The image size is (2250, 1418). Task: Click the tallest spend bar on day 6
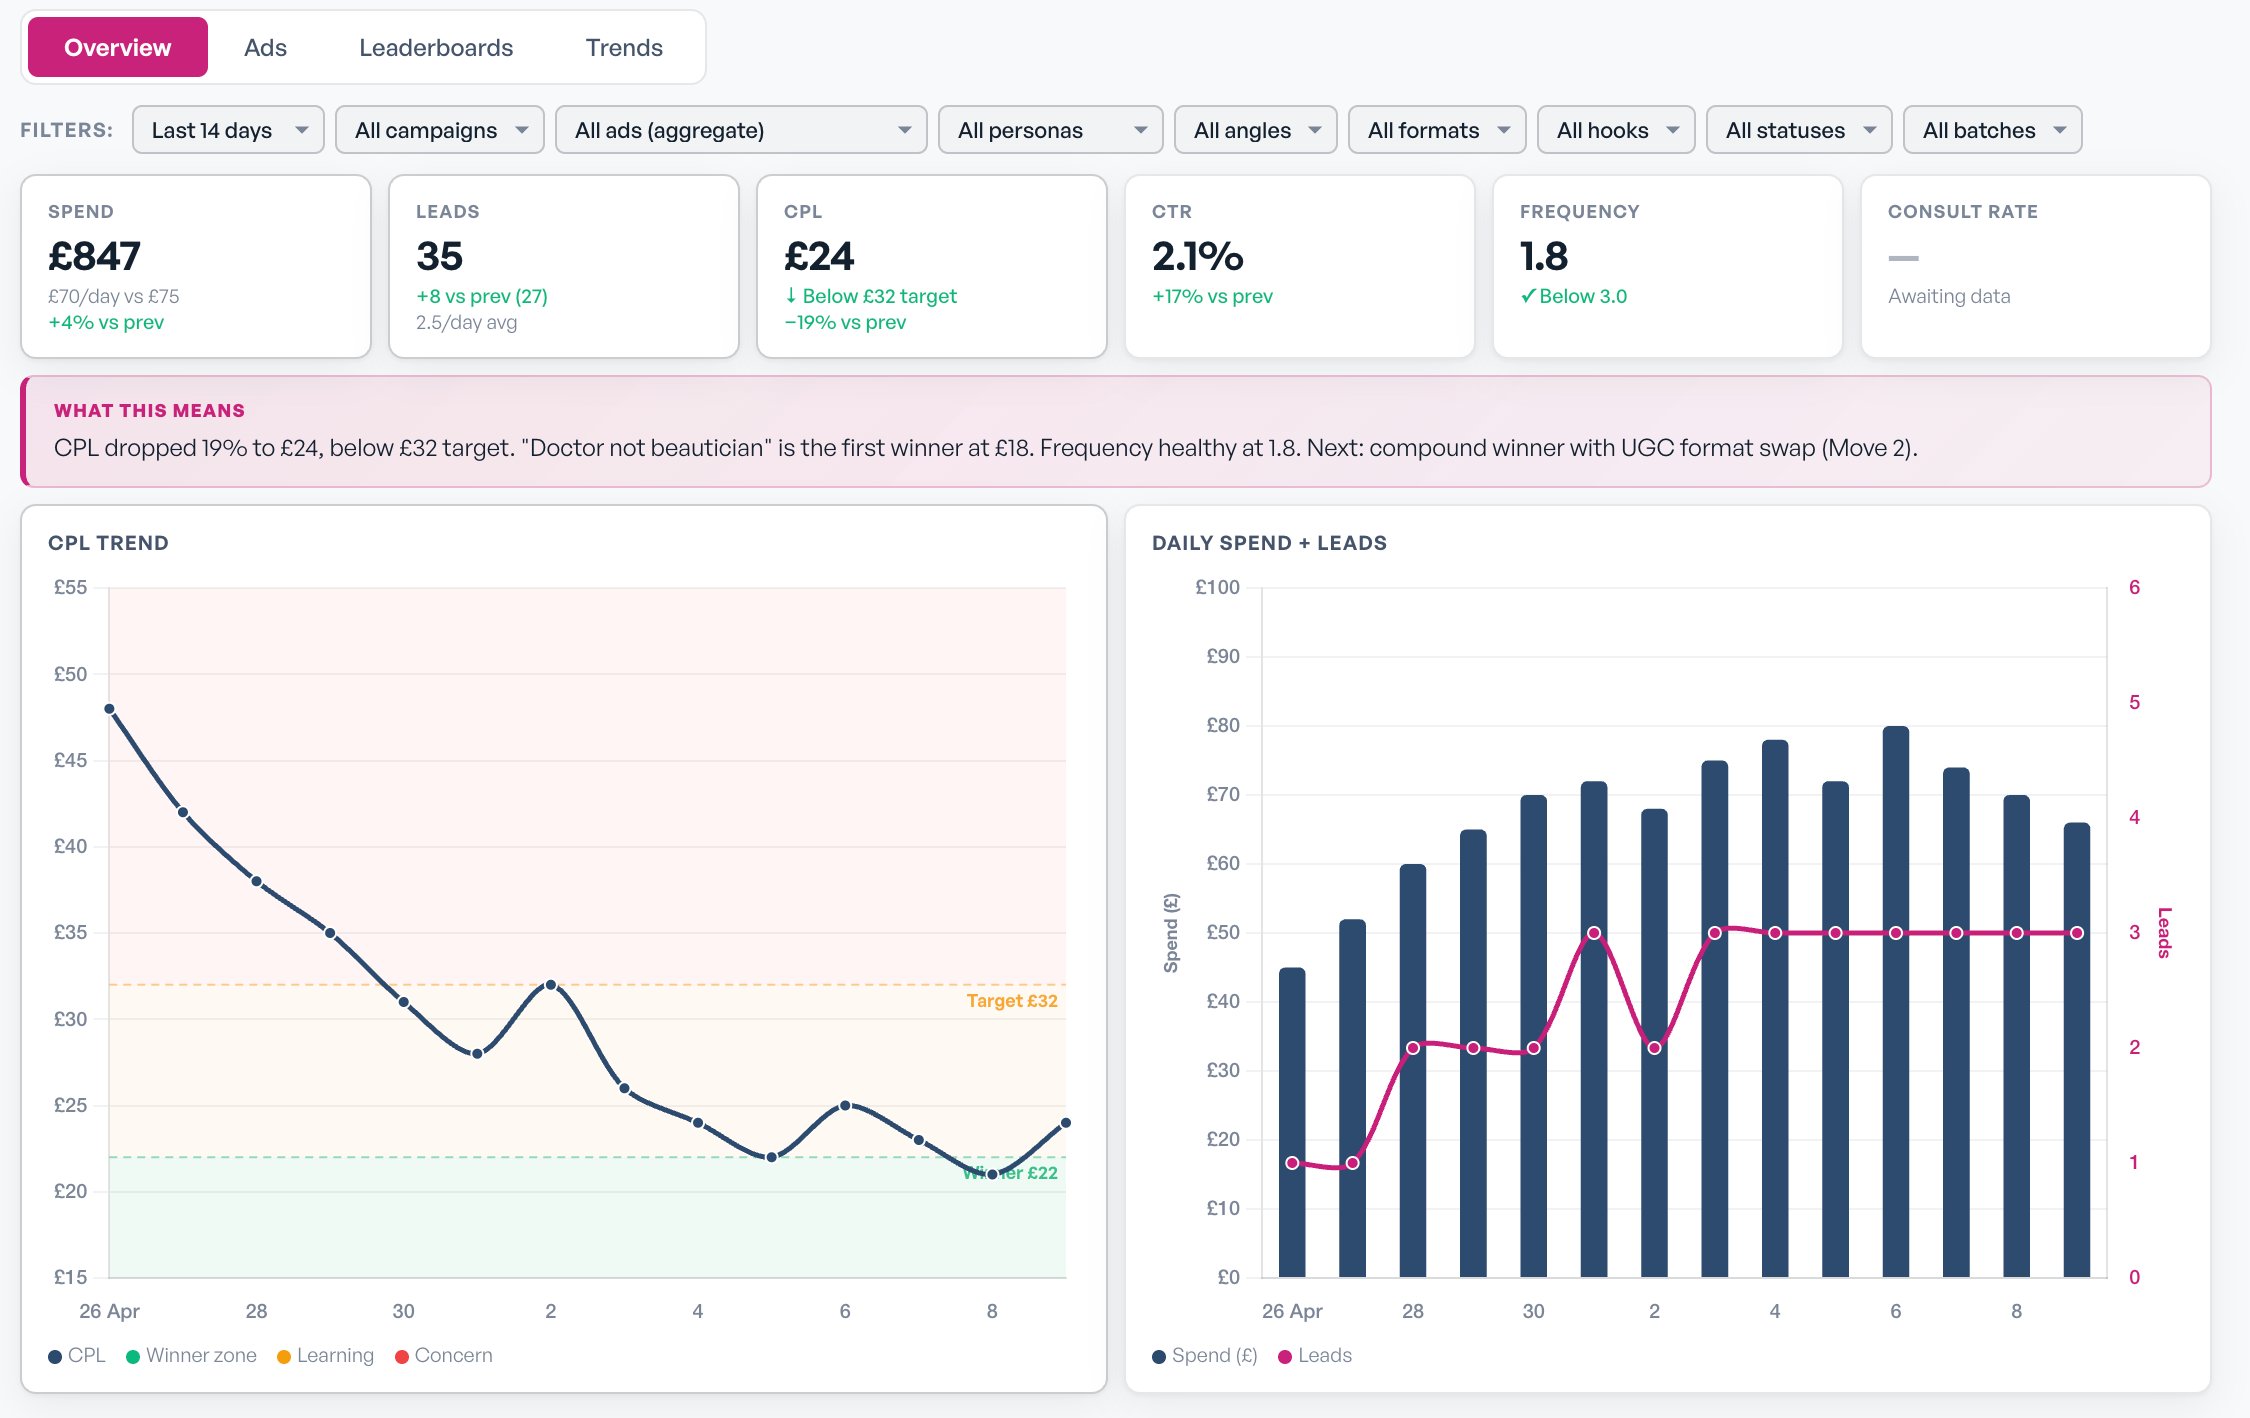pos(1896,1002)
